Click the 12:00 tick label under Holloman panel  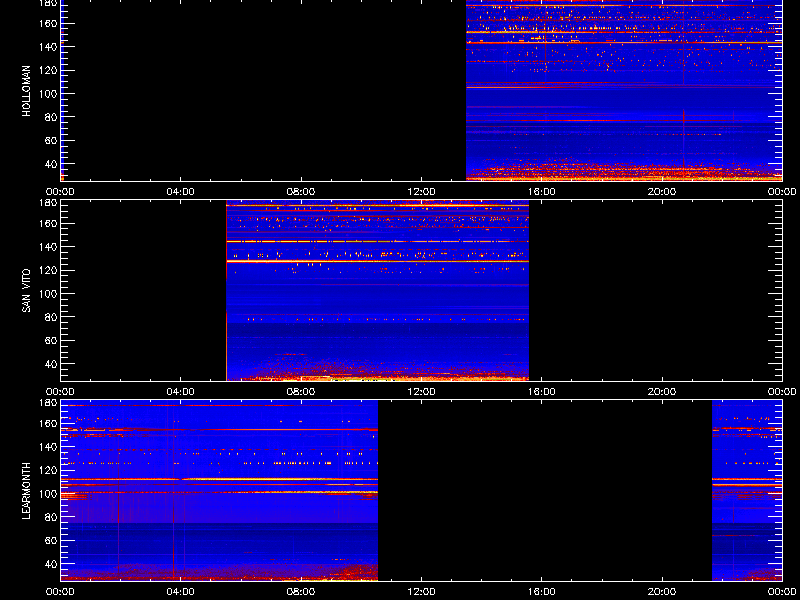pyautogui.click(x=421, y=192)
